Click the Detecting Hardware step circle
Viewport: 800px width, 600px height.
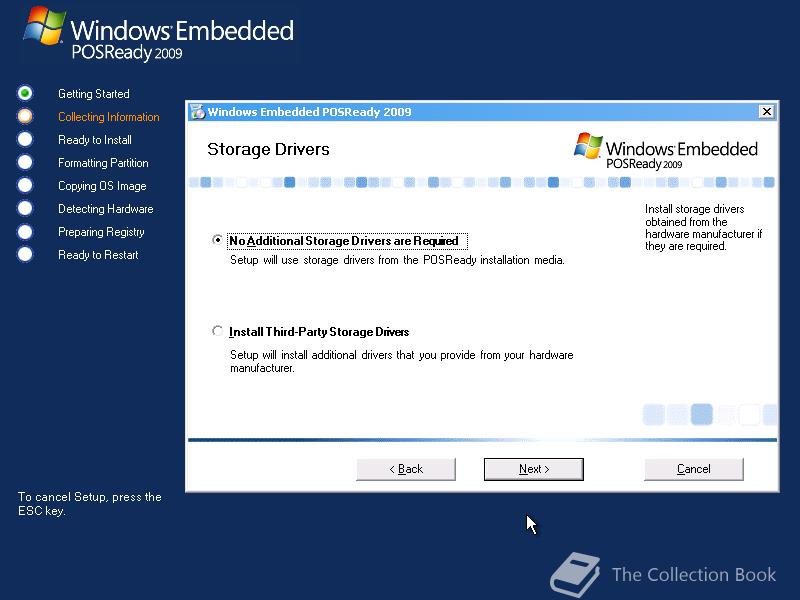point(24,208)
